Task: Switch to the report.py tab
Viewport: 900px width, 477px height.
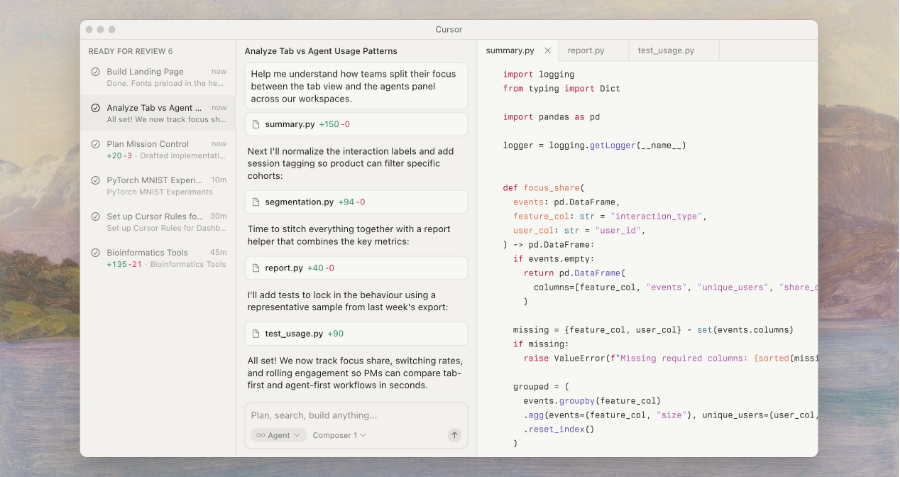Action: [x=586, y=50]
